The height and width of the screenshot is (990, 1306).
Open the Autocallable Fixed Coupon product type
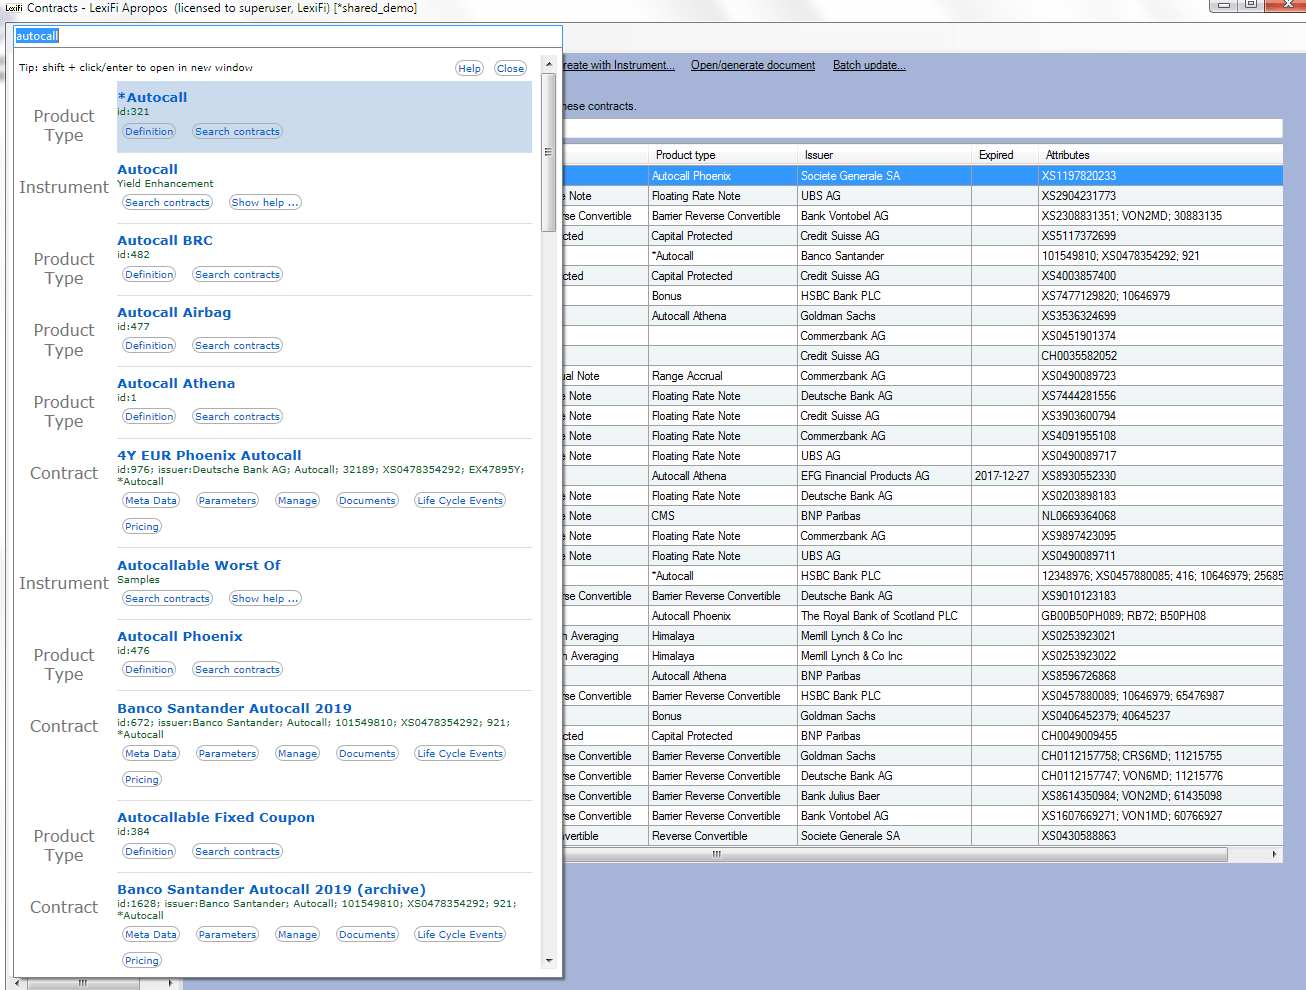[216, 817]
